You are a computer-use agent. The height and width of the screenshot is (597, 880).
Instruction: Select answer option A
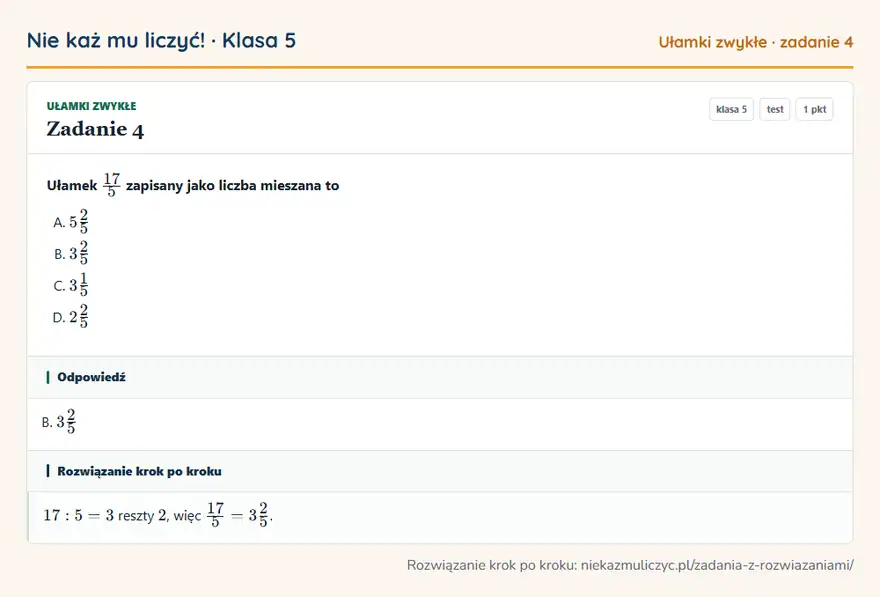[71, 222]
